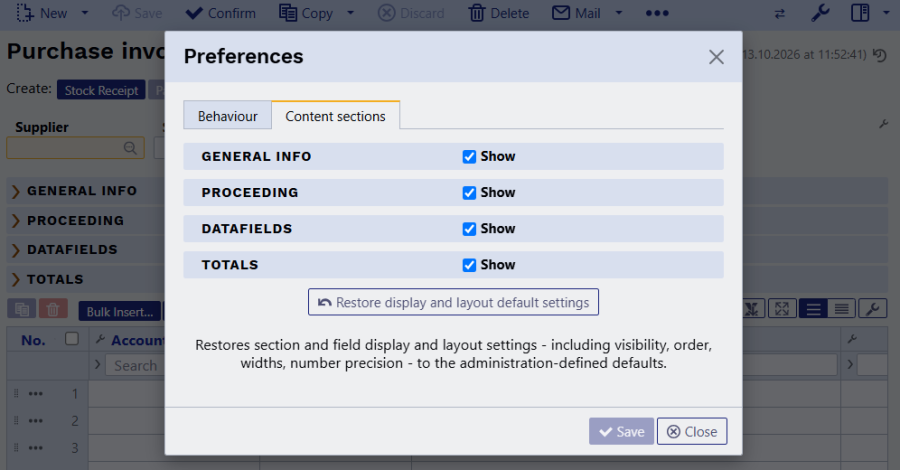Click the No. column header
Image resolution: width=900 pixels, height=470 pixels.
[x=33, y=340]
